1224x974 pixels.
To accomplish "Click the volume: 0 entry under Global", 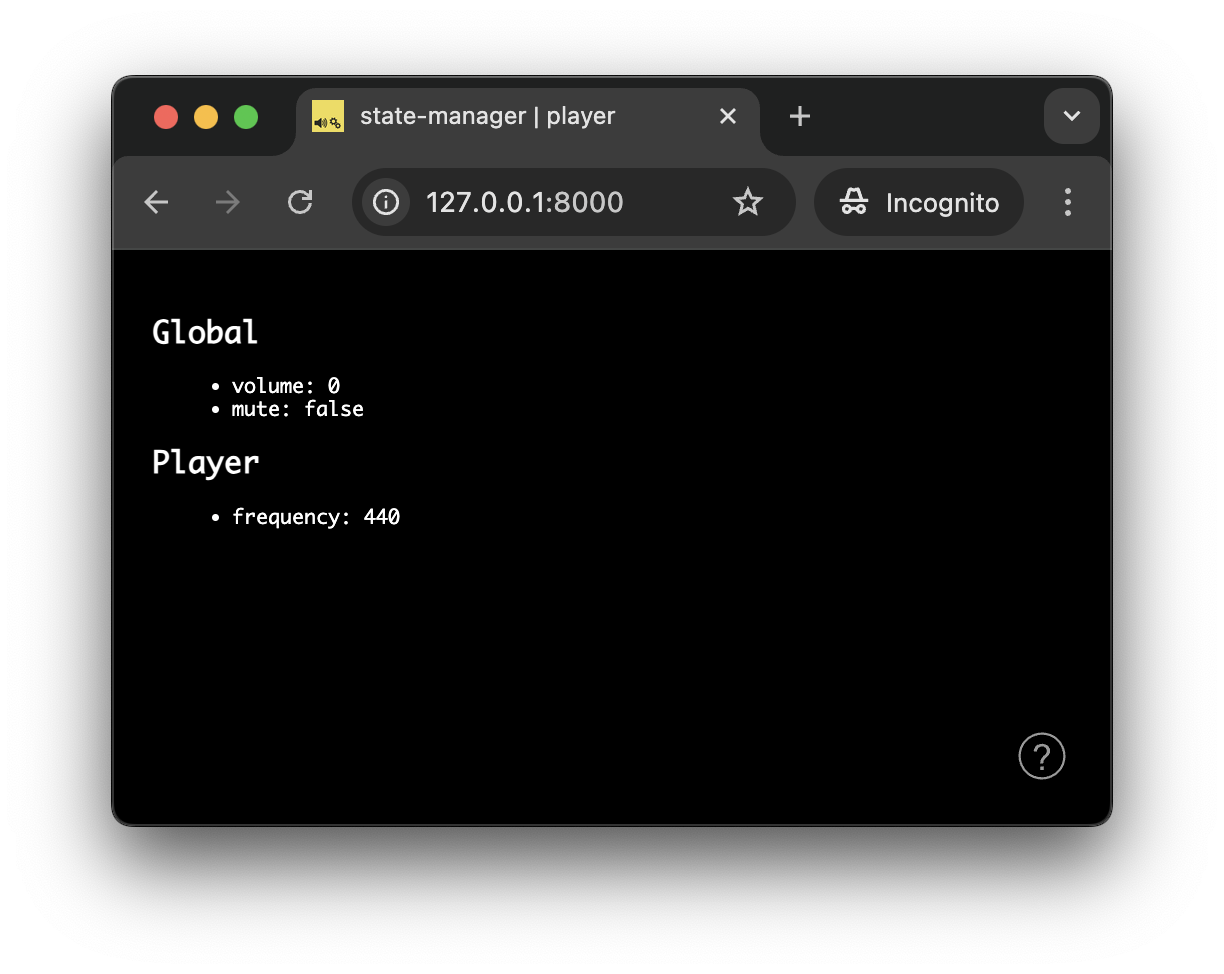I will (x=285, y=385).
